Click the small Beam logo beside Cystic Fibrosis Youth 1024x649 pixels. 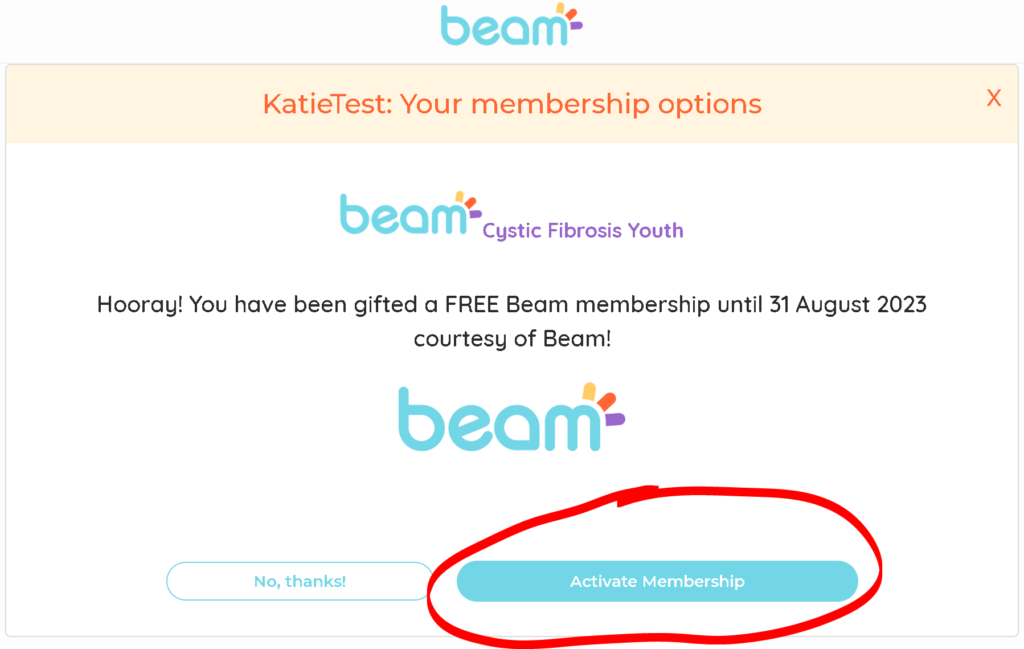point(411,213)
